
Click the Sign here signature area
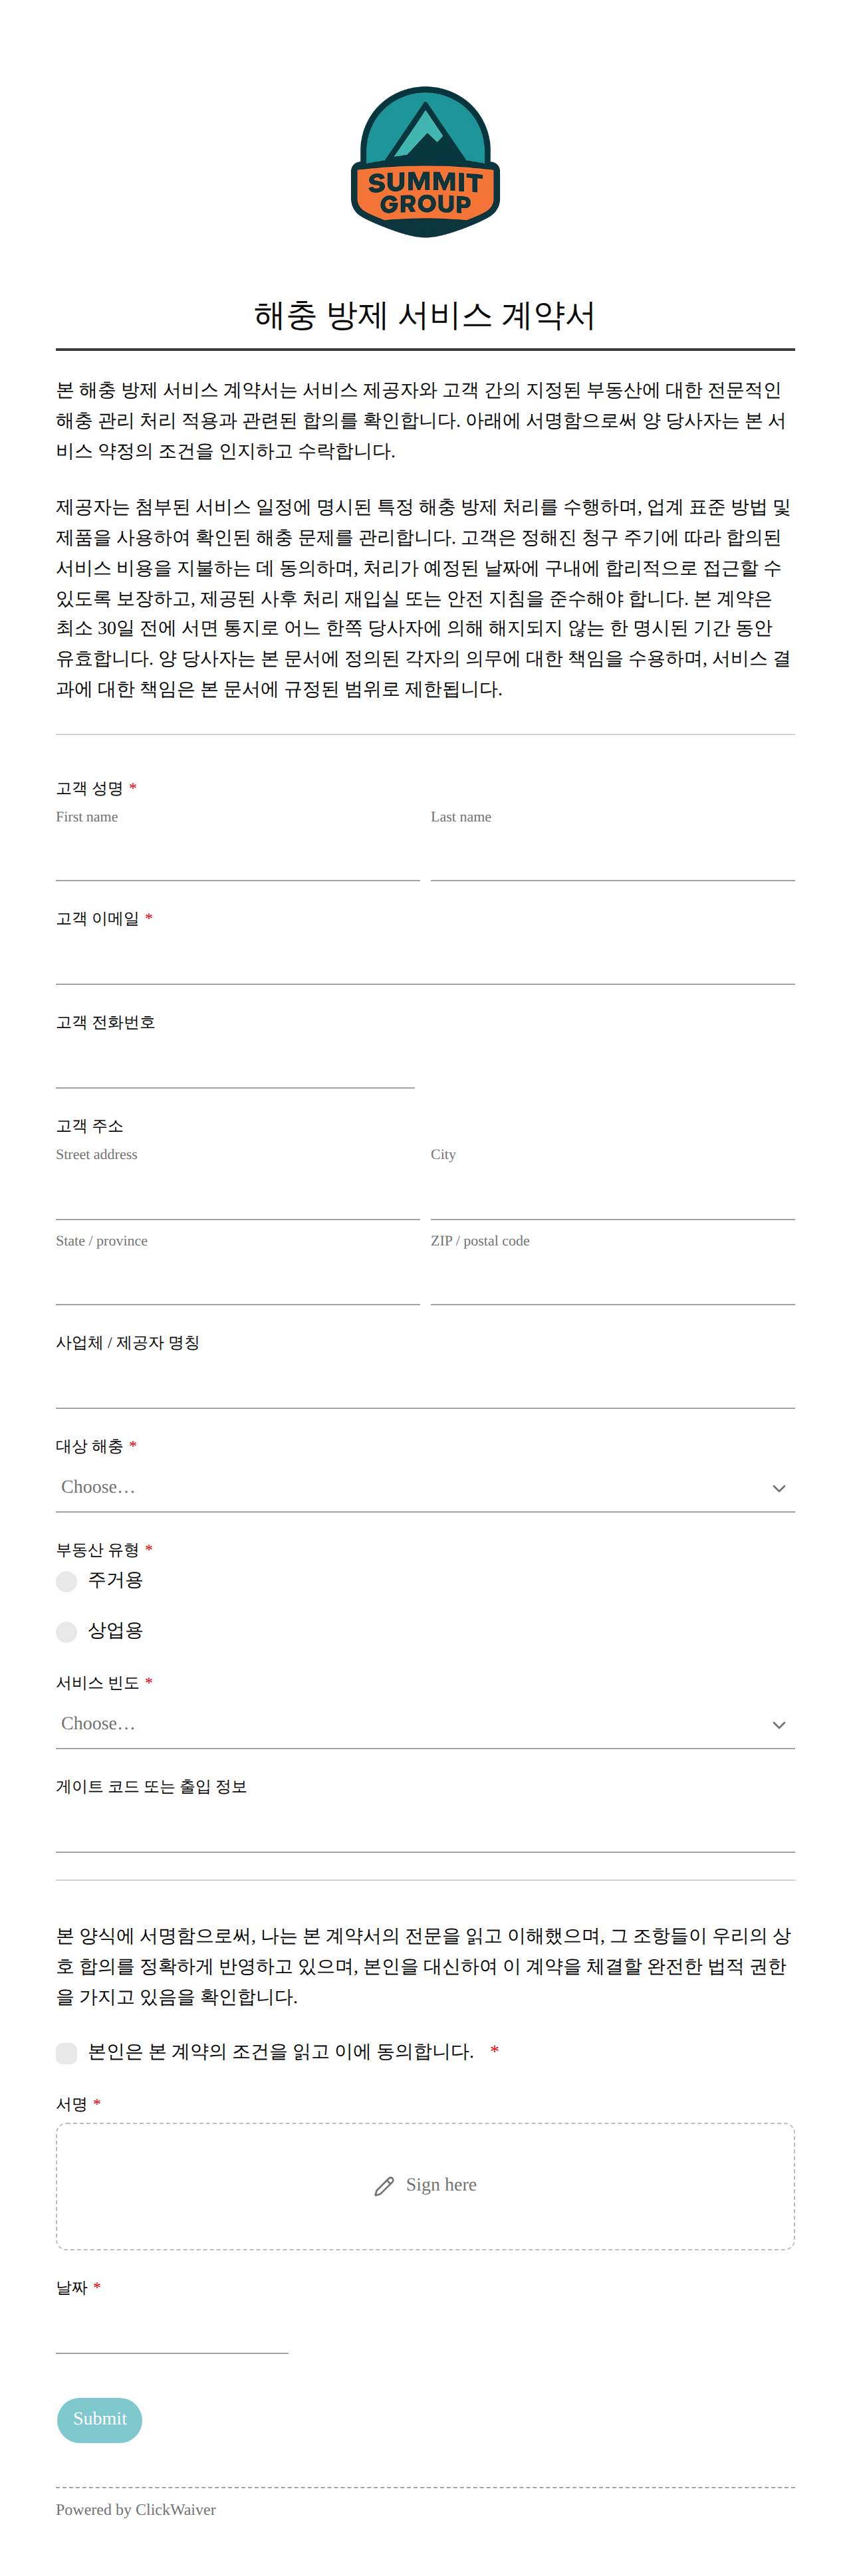[x=425, y=2186]
